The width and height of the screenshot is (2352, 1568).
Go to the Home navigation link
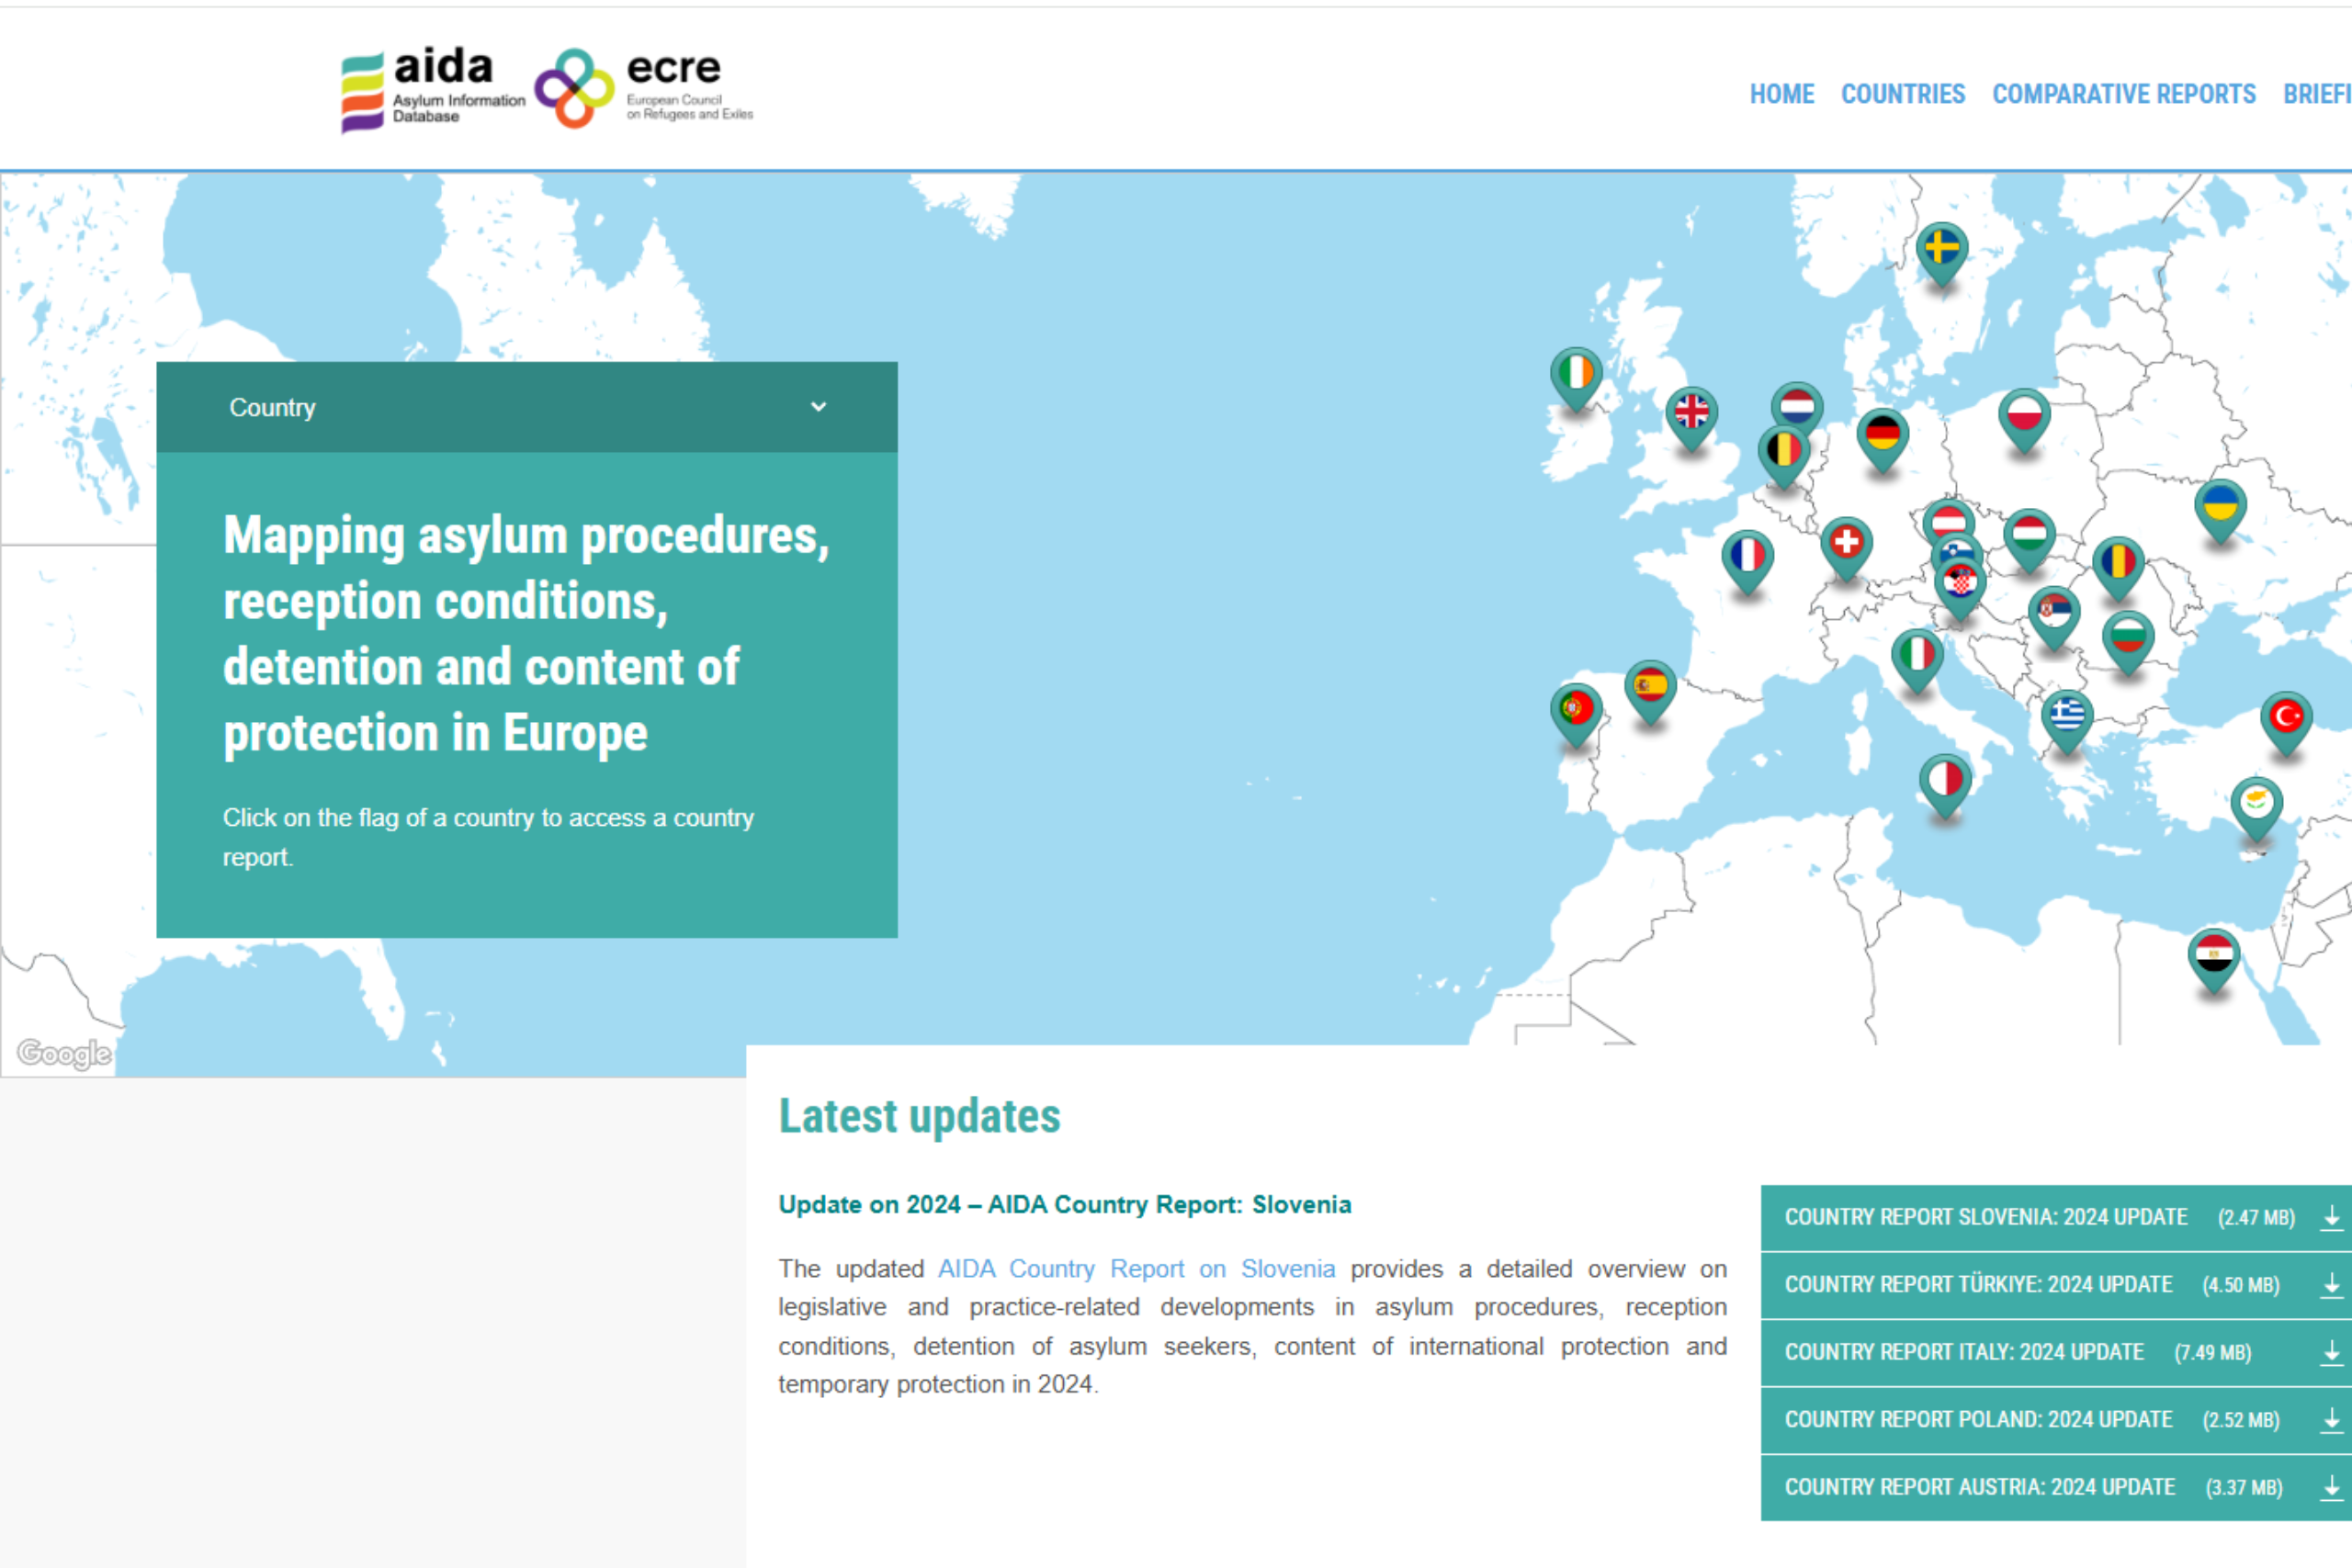coord(1781,94)
